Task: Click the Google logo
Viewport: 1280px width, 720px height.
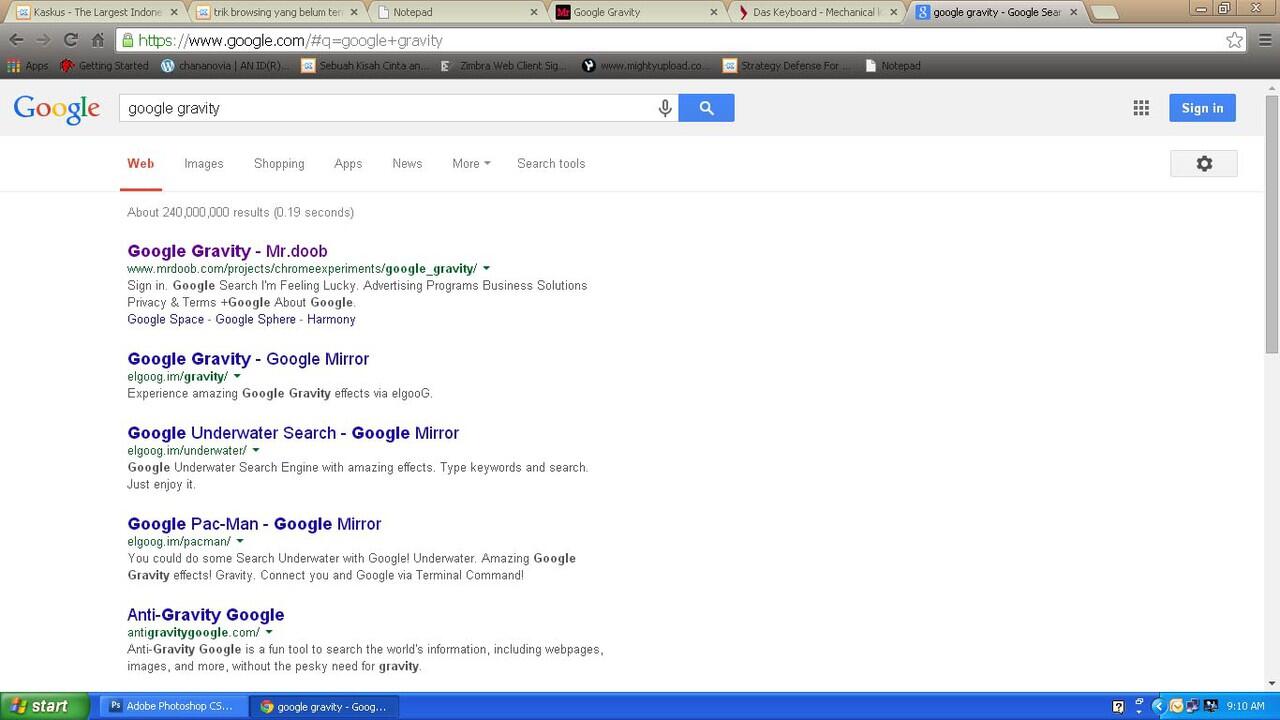Action: pyautogui.click(x=57, y=109)
